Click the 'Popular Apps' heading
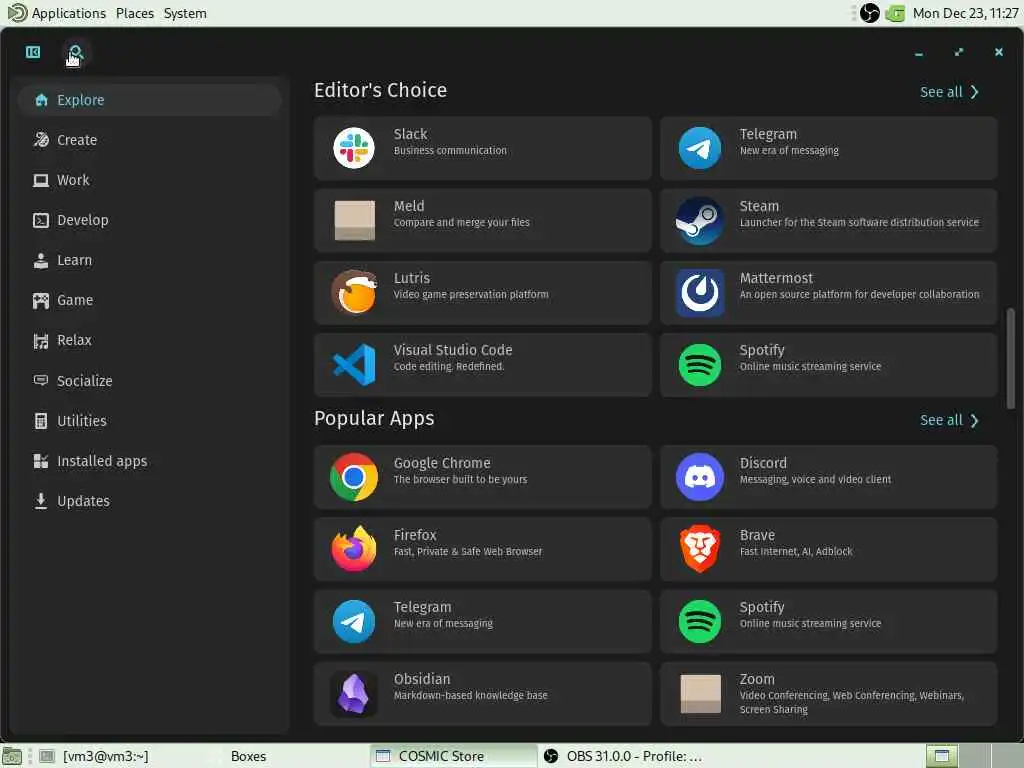This screenshot has height=768, width=1024. point(374,419)
